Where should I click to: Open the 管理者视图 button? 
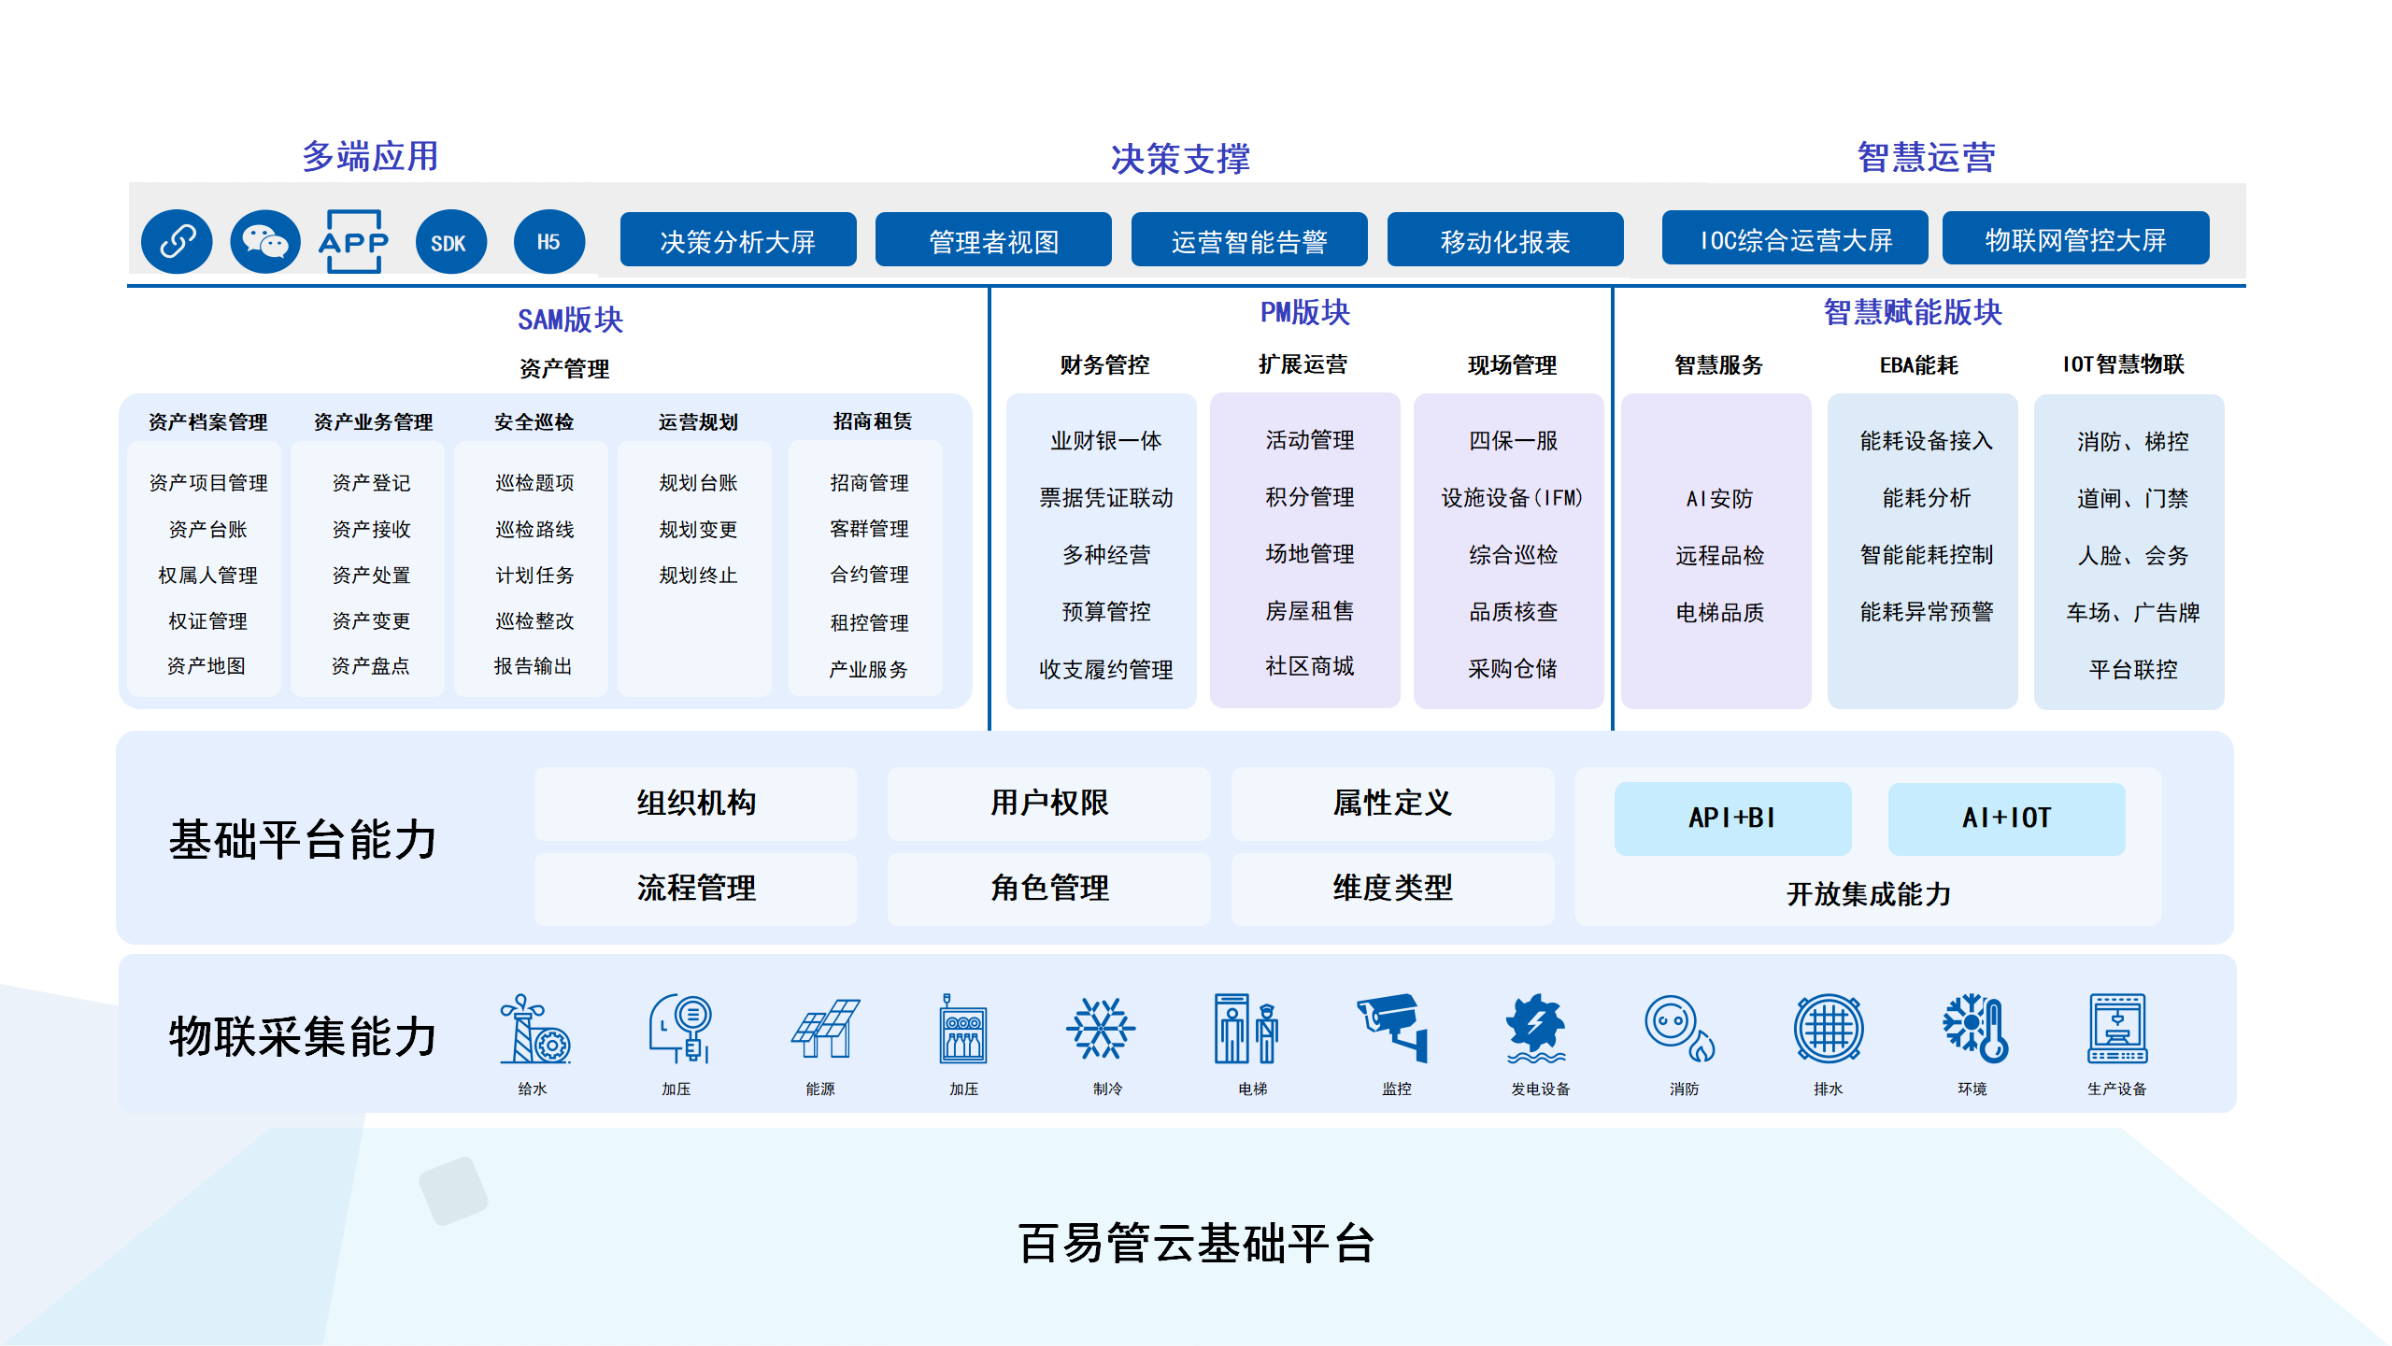point(993,240)
